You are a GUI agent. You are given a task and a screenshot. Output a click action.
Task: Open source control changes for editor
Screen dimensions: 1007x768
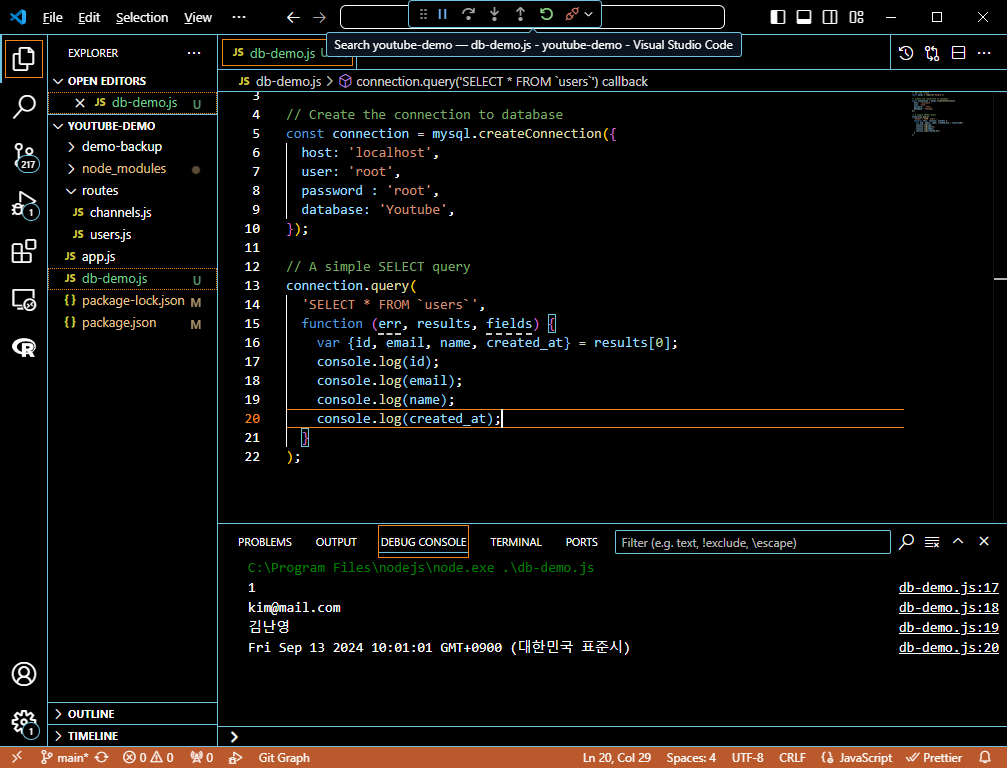point(933,53)
